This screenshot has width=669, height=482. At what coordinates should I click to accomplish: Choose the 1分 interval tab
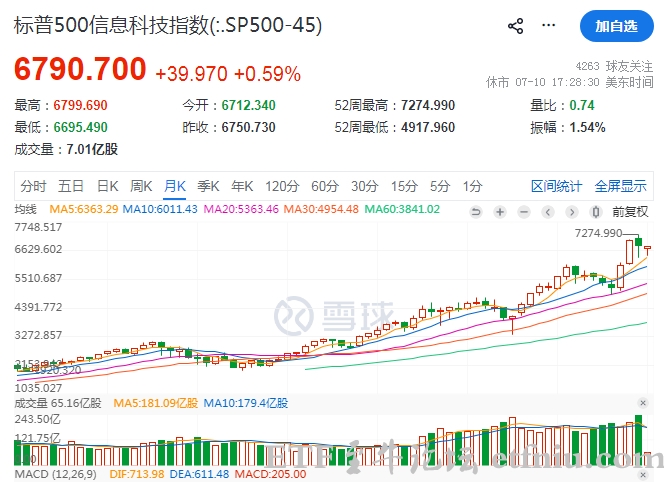[473, 186]
